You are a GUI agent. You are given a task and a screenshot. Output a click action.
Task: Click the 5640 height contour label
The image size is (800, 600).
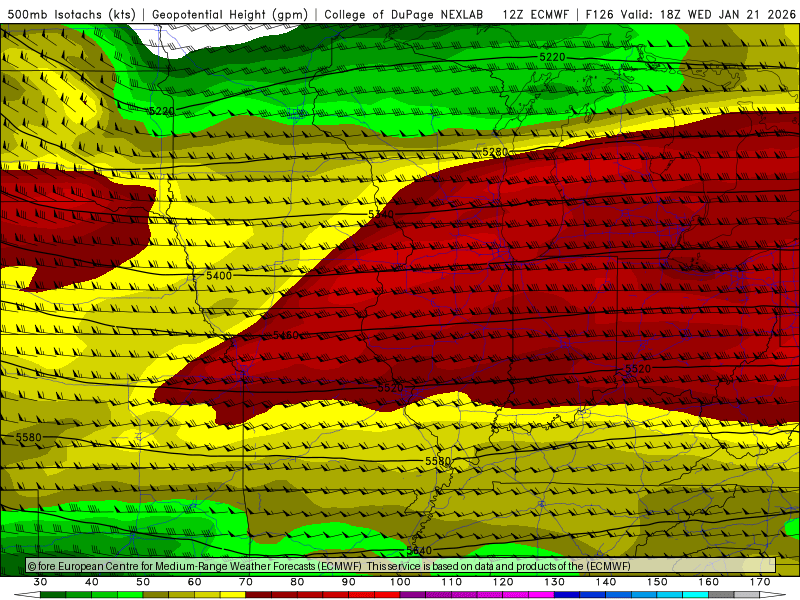tap(419, 551)
